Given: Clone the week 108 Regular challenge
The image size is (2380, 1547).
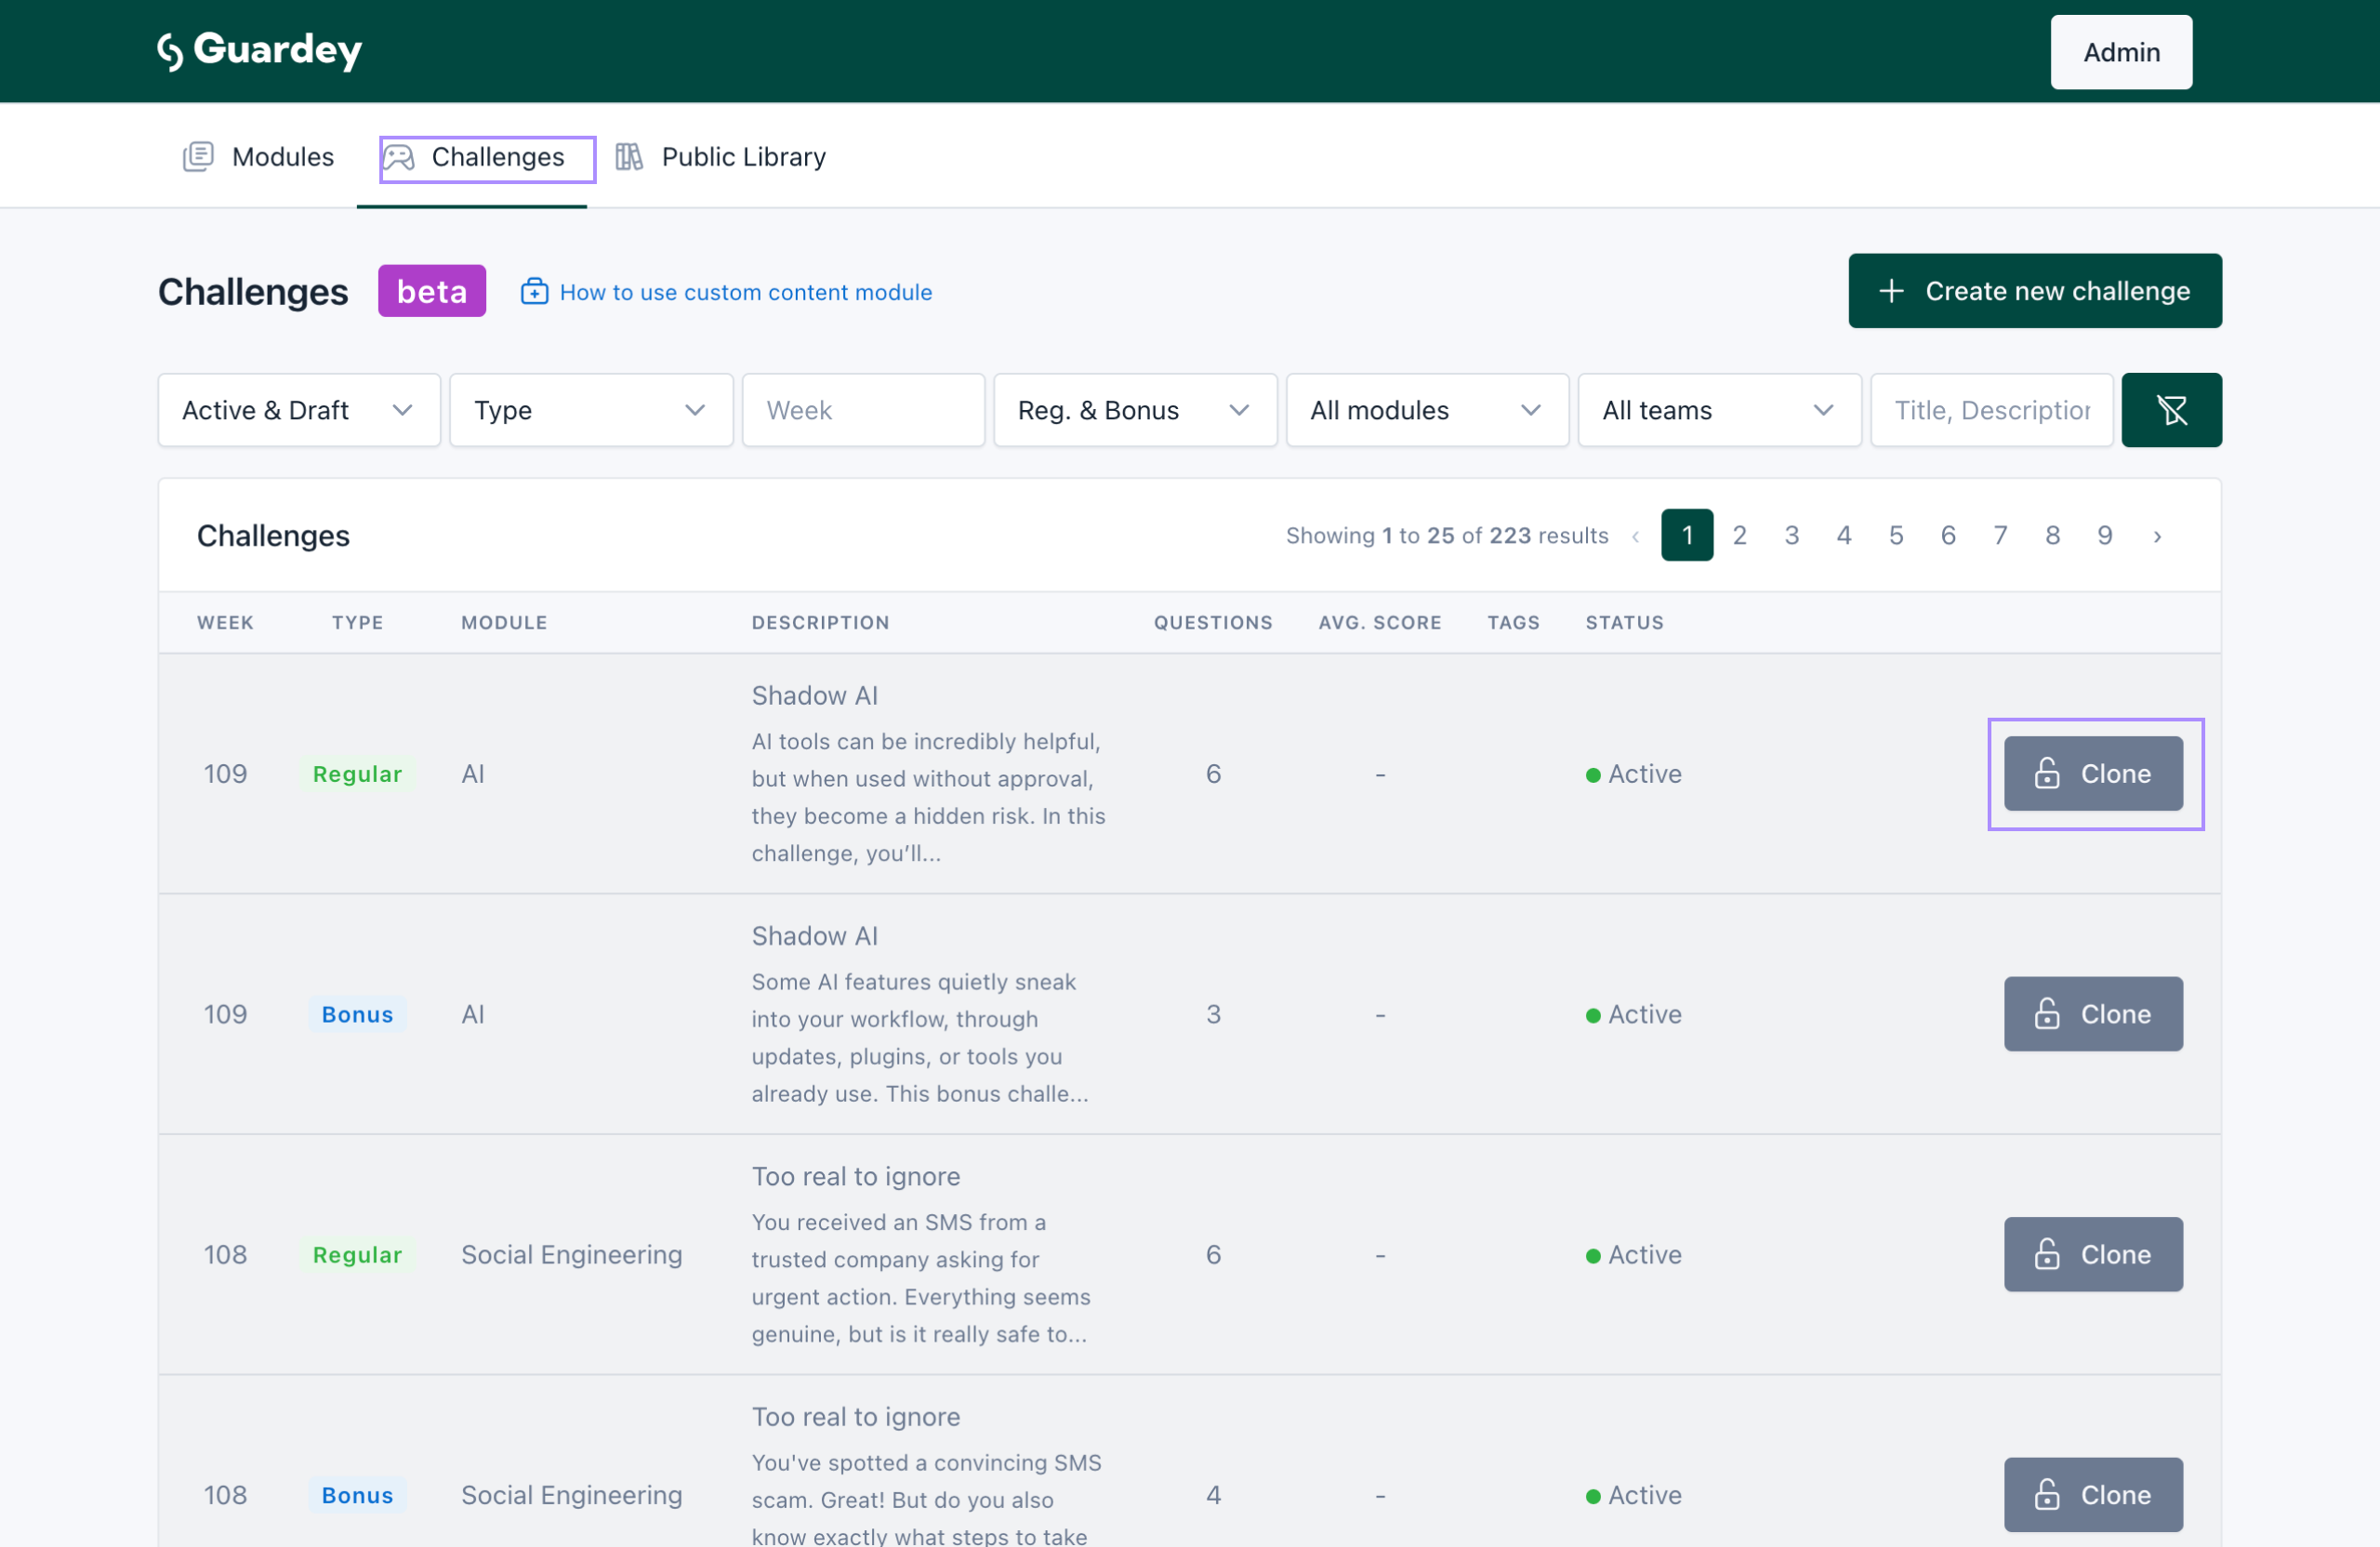Looking at the screenshot, I should coord(2092,1254).
